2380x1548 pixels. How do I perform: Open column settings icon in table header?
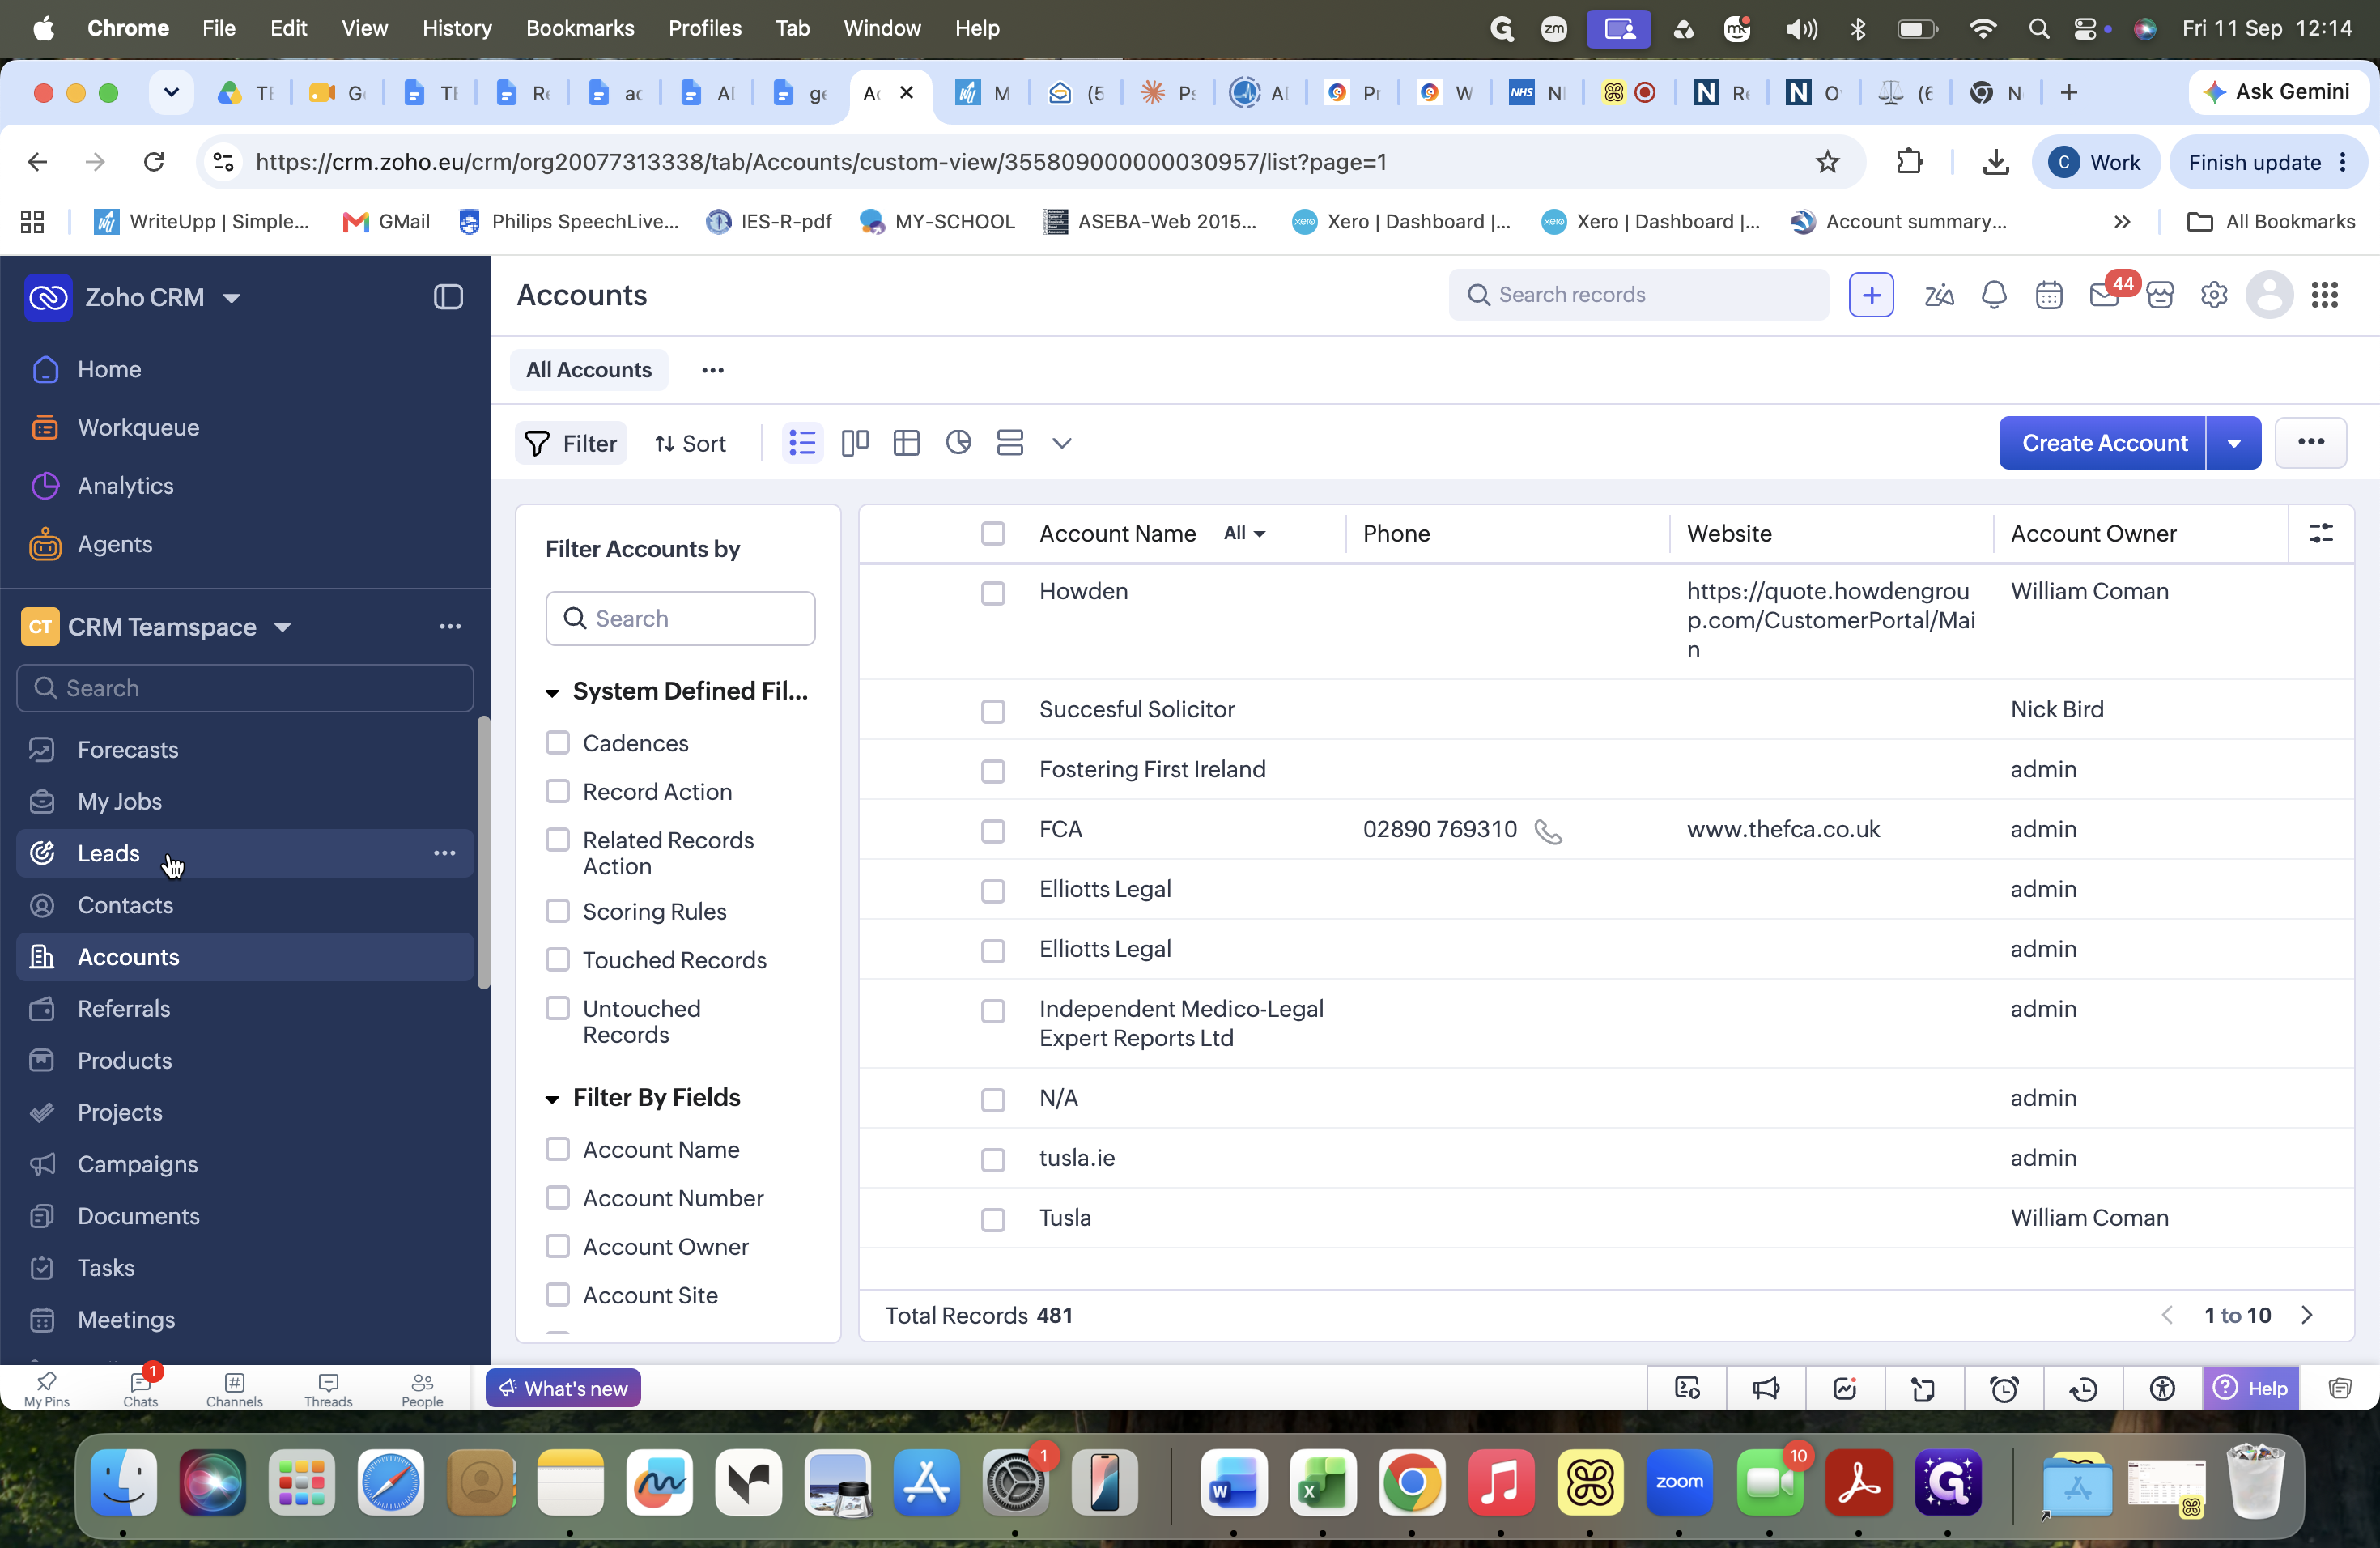click(x=2320, y=534)
